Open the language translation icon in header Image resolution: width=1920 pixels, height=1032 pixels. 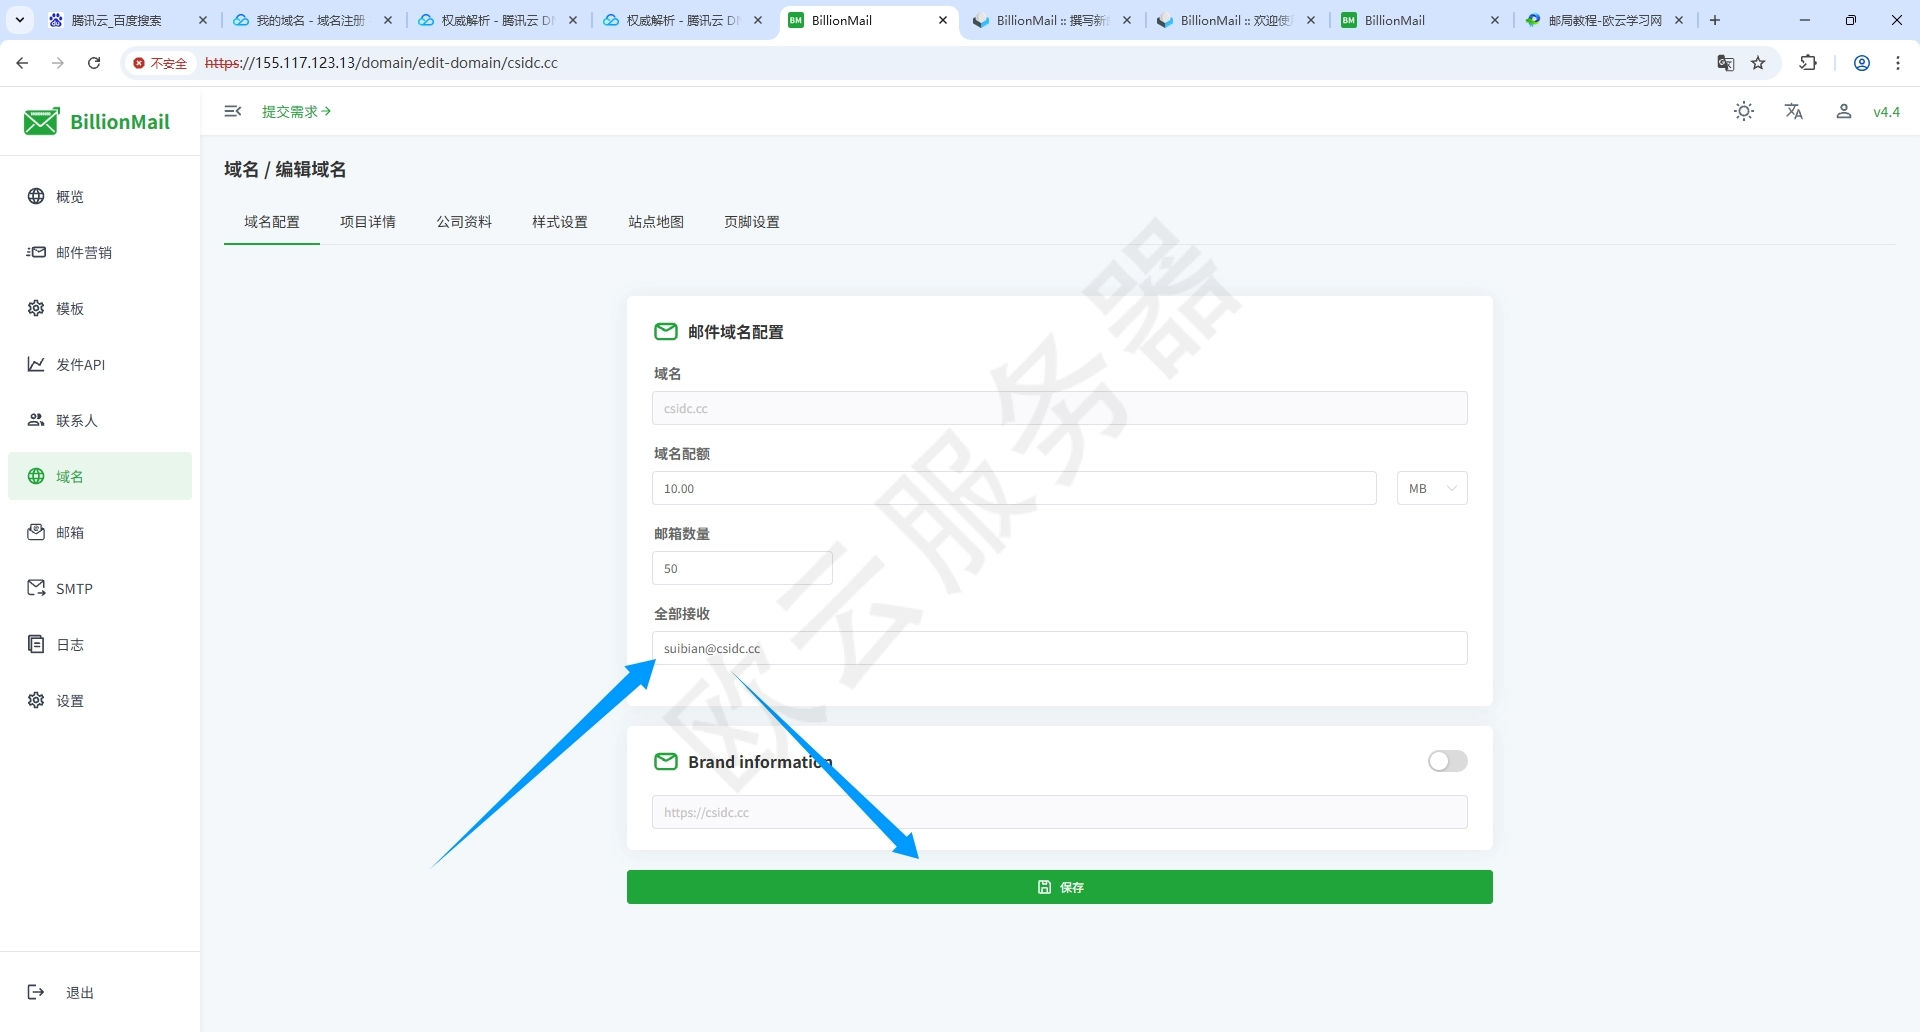[x=1794, y=112]
